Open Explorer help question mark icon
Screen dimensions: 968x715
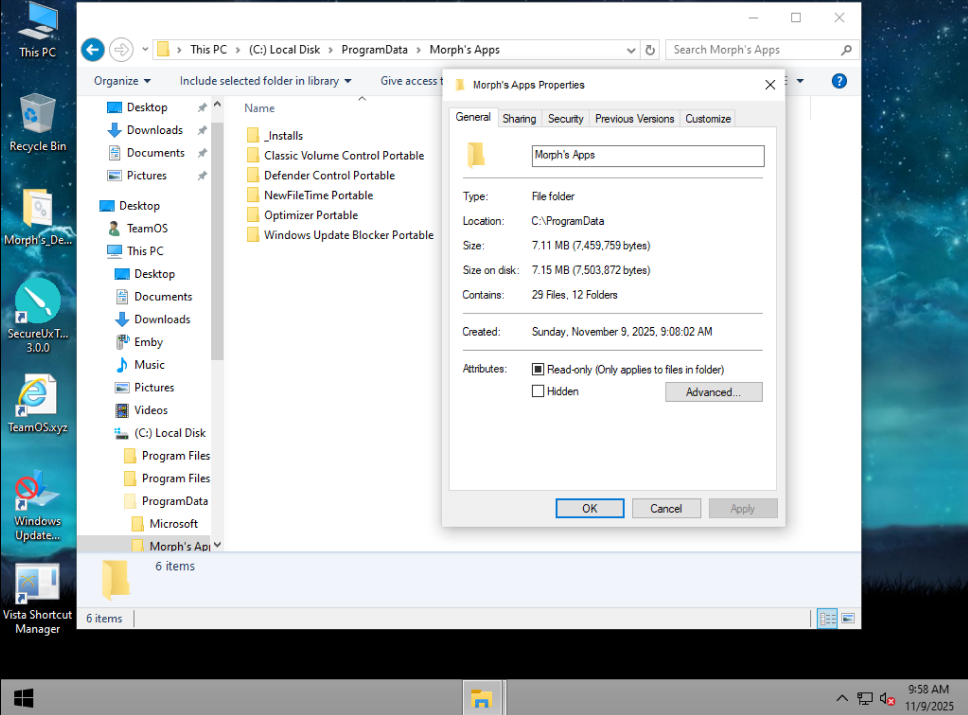point(839,81)
